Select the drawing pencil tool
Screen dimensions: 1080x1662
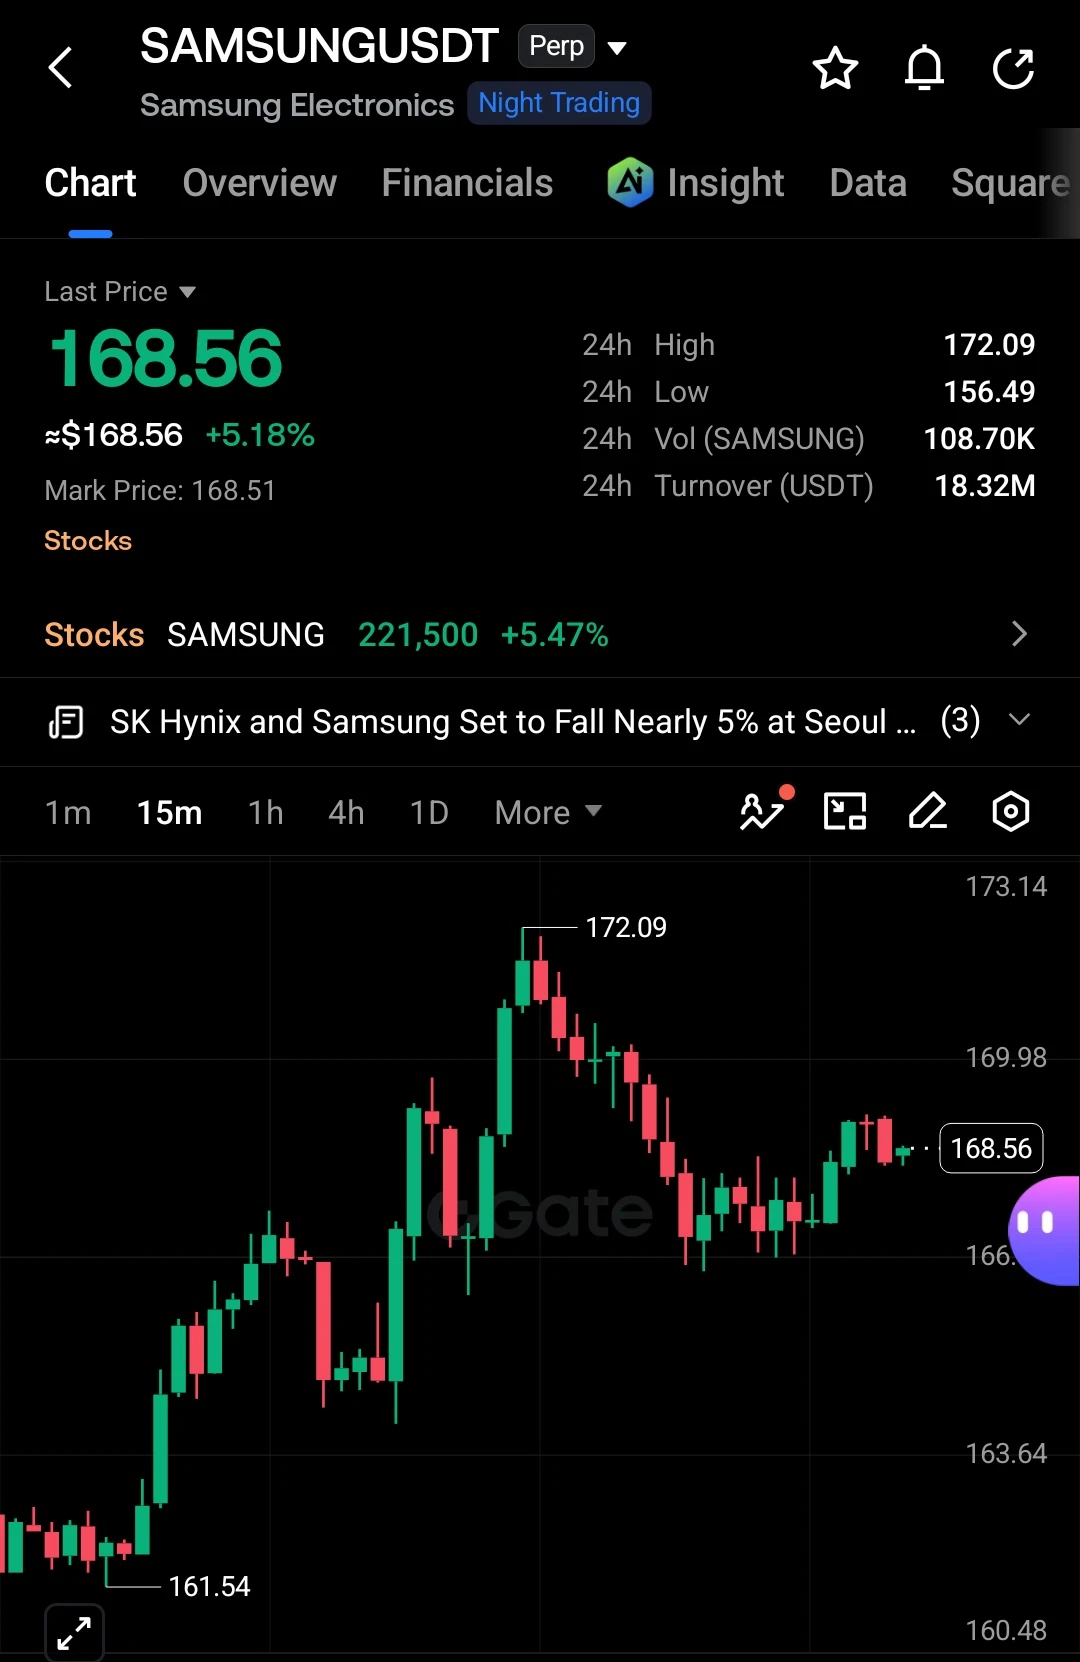[928, 811]
